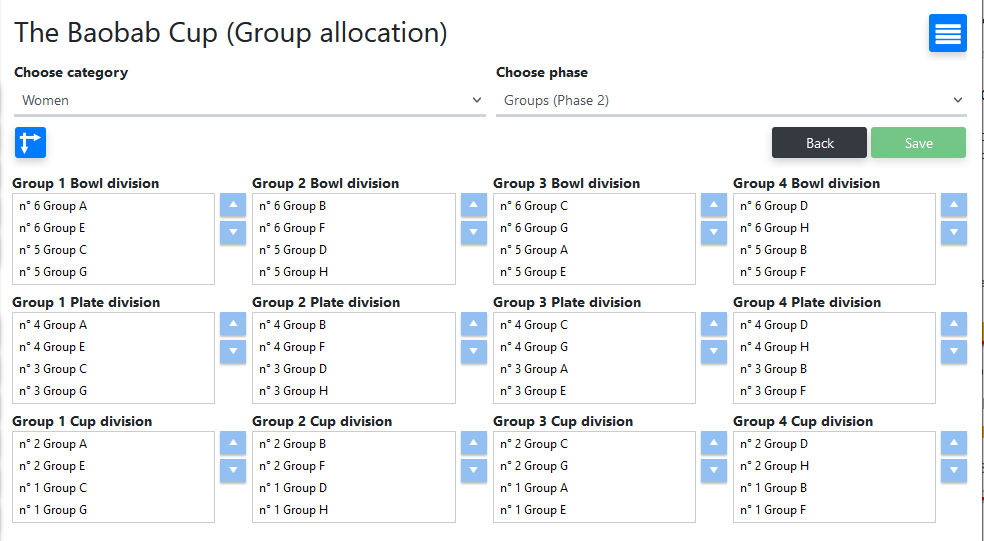984x541 pixels.
Task: Move down in Group 3 Plate division
Action: pos(713,351)
